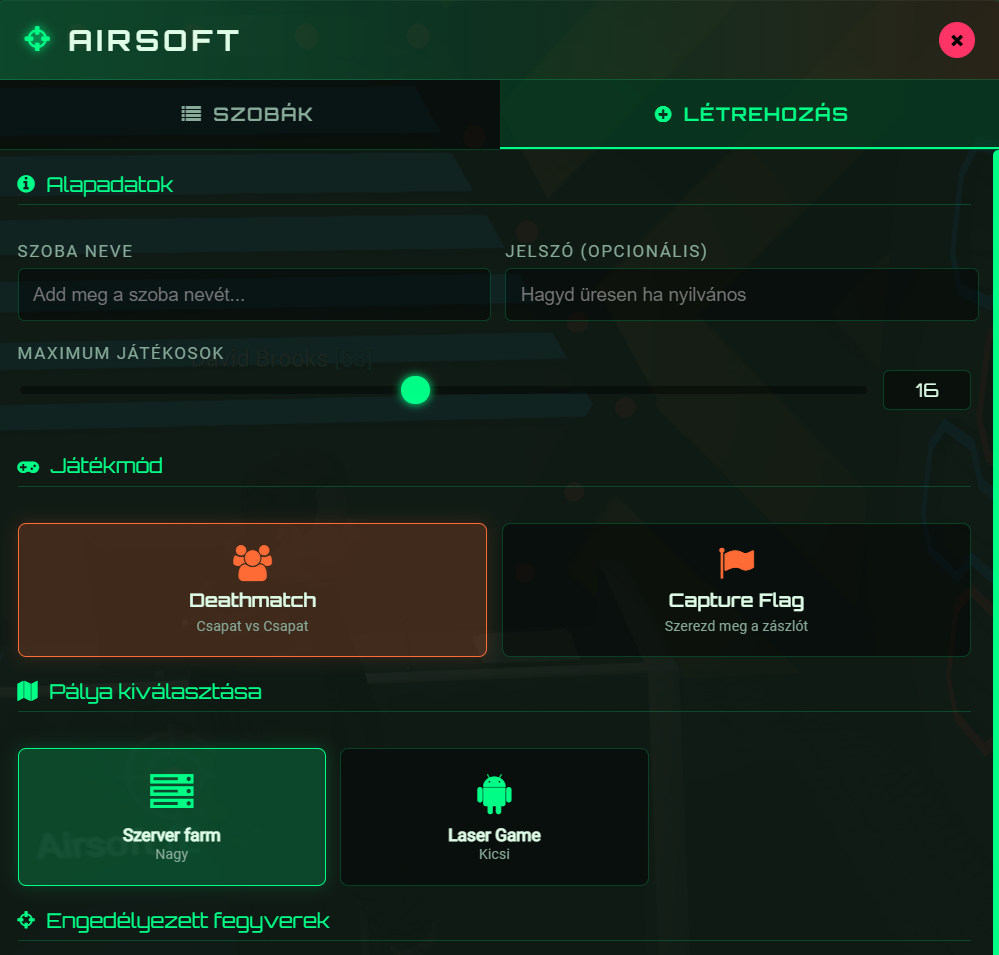The image size is (999, 955).
Task: Focus the Jelszó password field
Action: point(741,295)
